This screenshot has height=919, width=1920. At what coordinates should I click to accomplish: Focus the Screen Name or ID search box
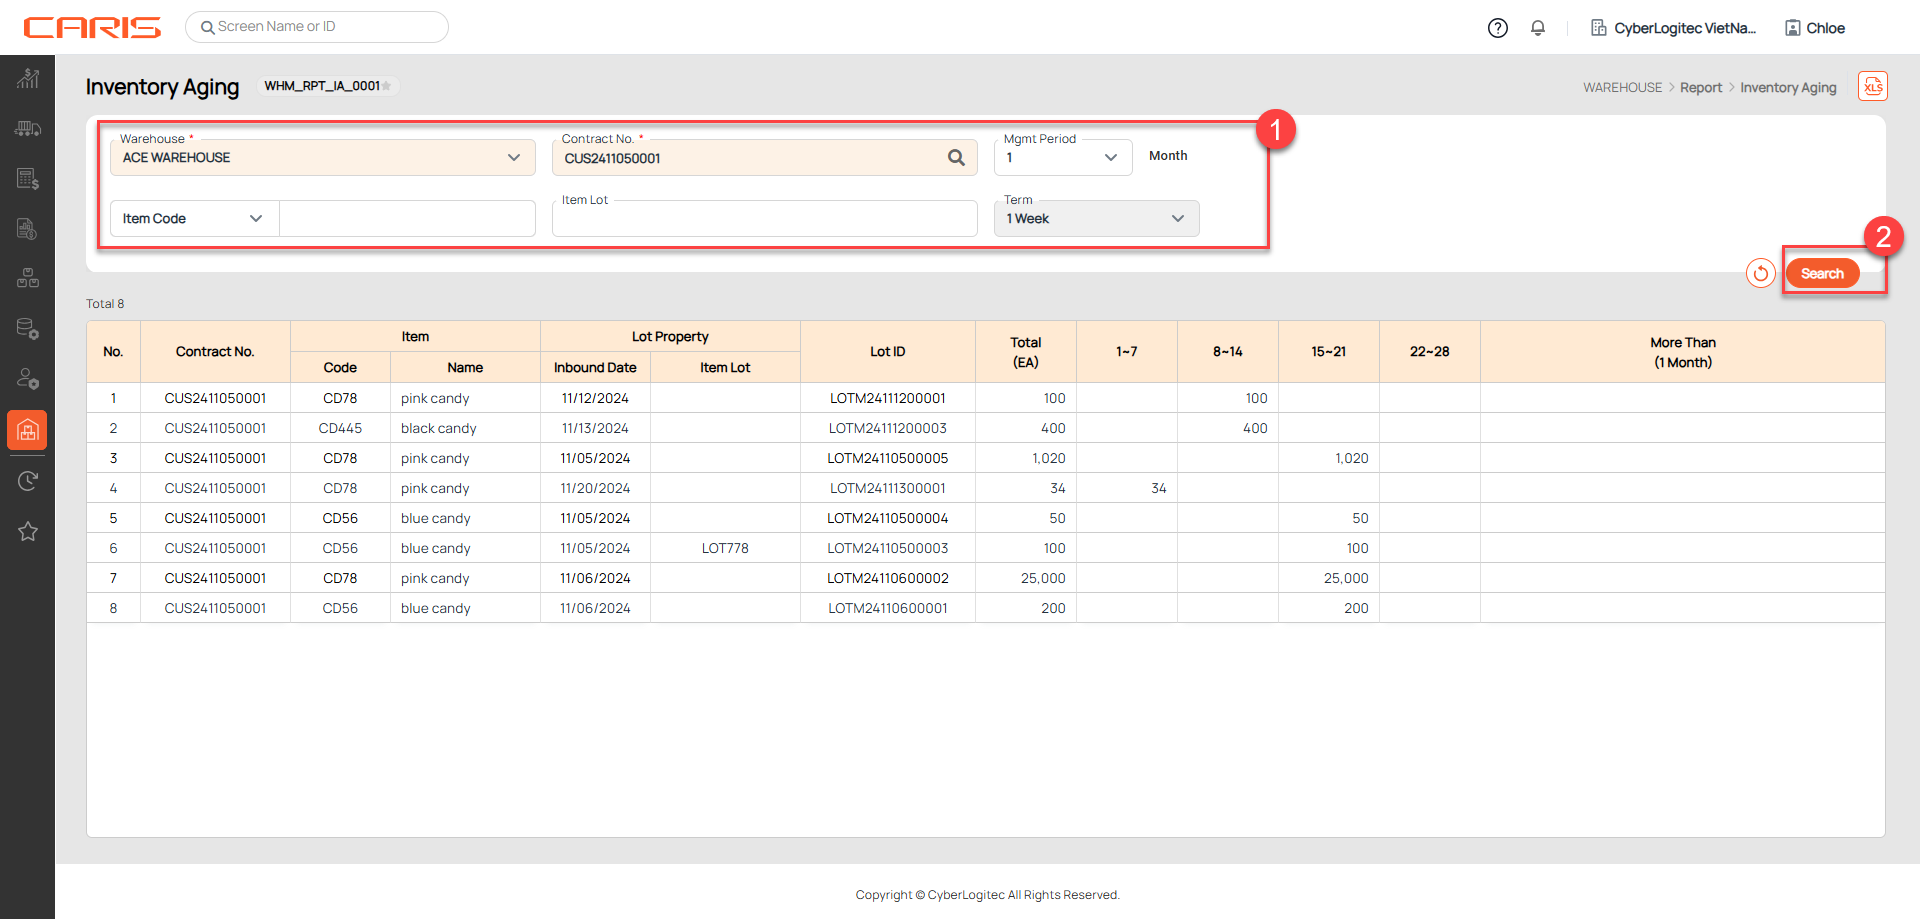pos(317,27)
